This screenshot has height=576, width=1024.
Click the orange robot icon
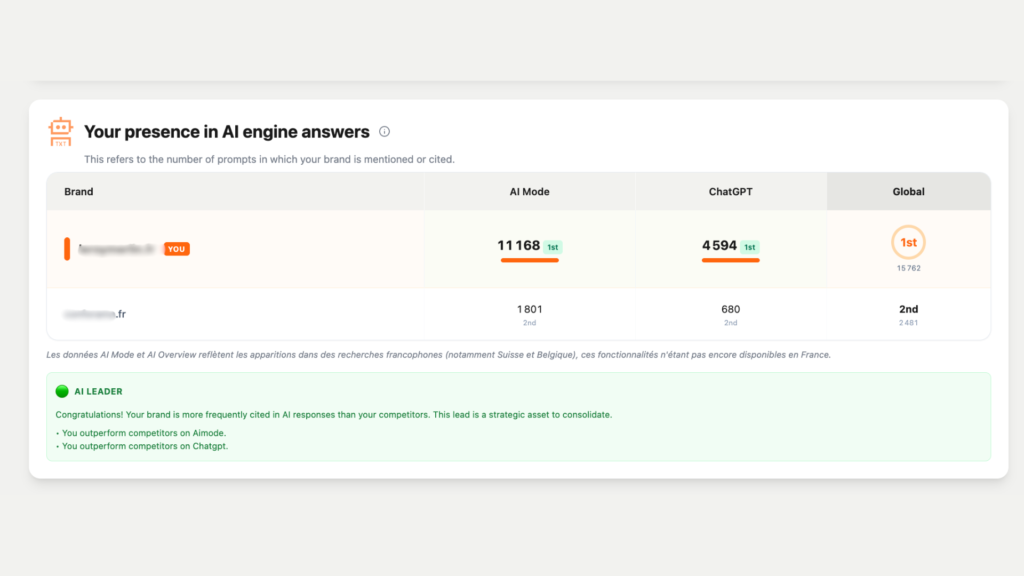click(60, 132)
